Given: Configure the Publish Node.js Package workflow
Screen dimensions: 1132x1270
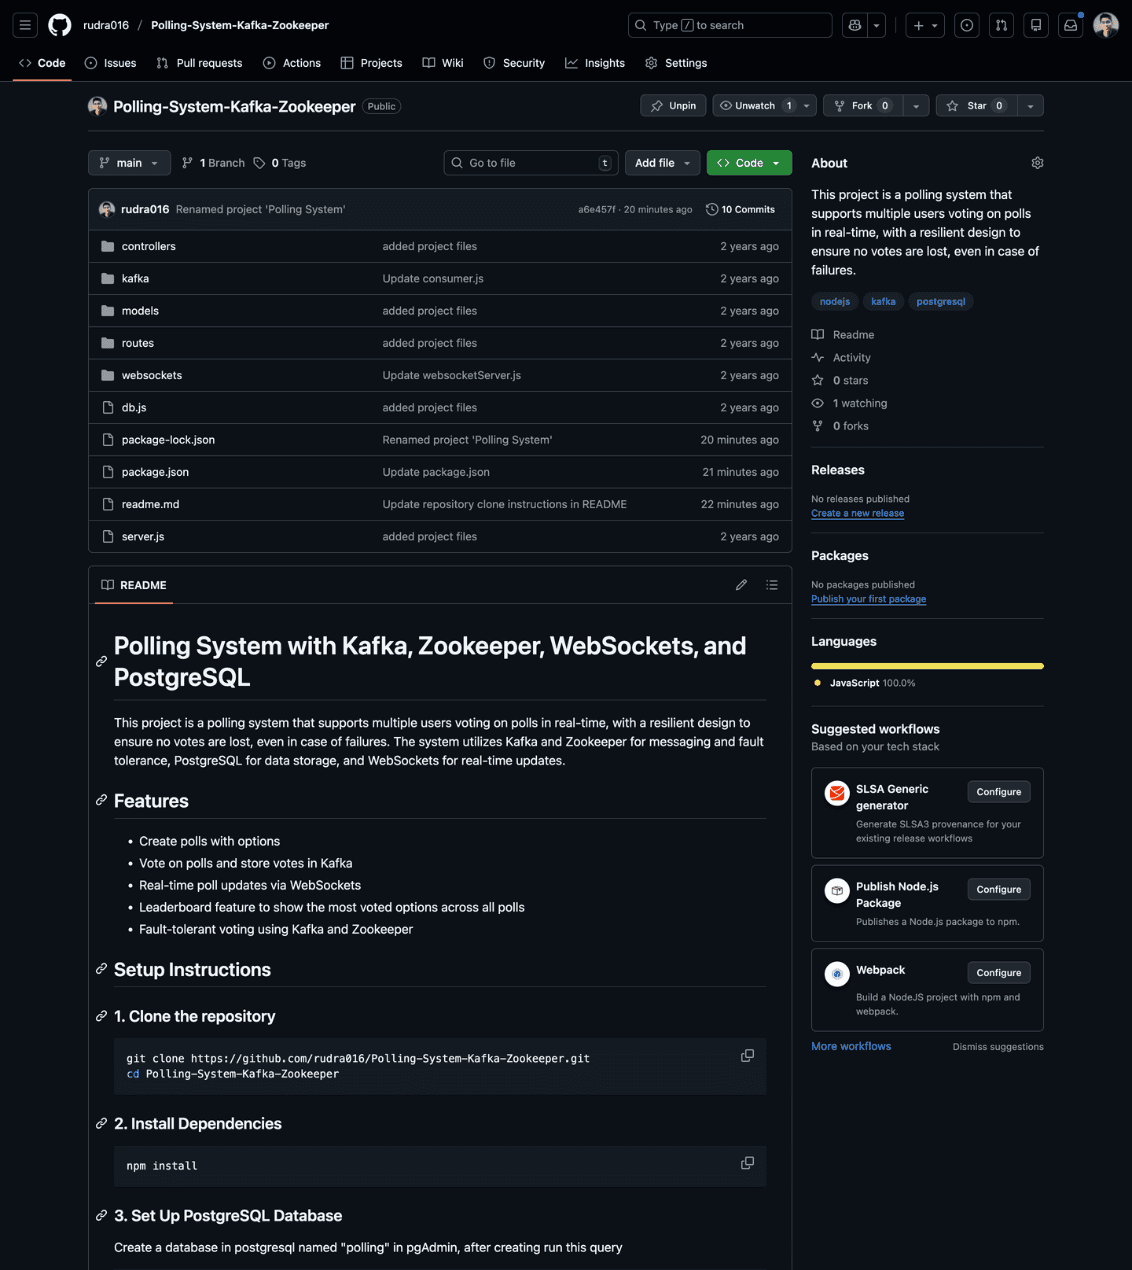Looking at the screenshot, I should [x=998, y=889].
